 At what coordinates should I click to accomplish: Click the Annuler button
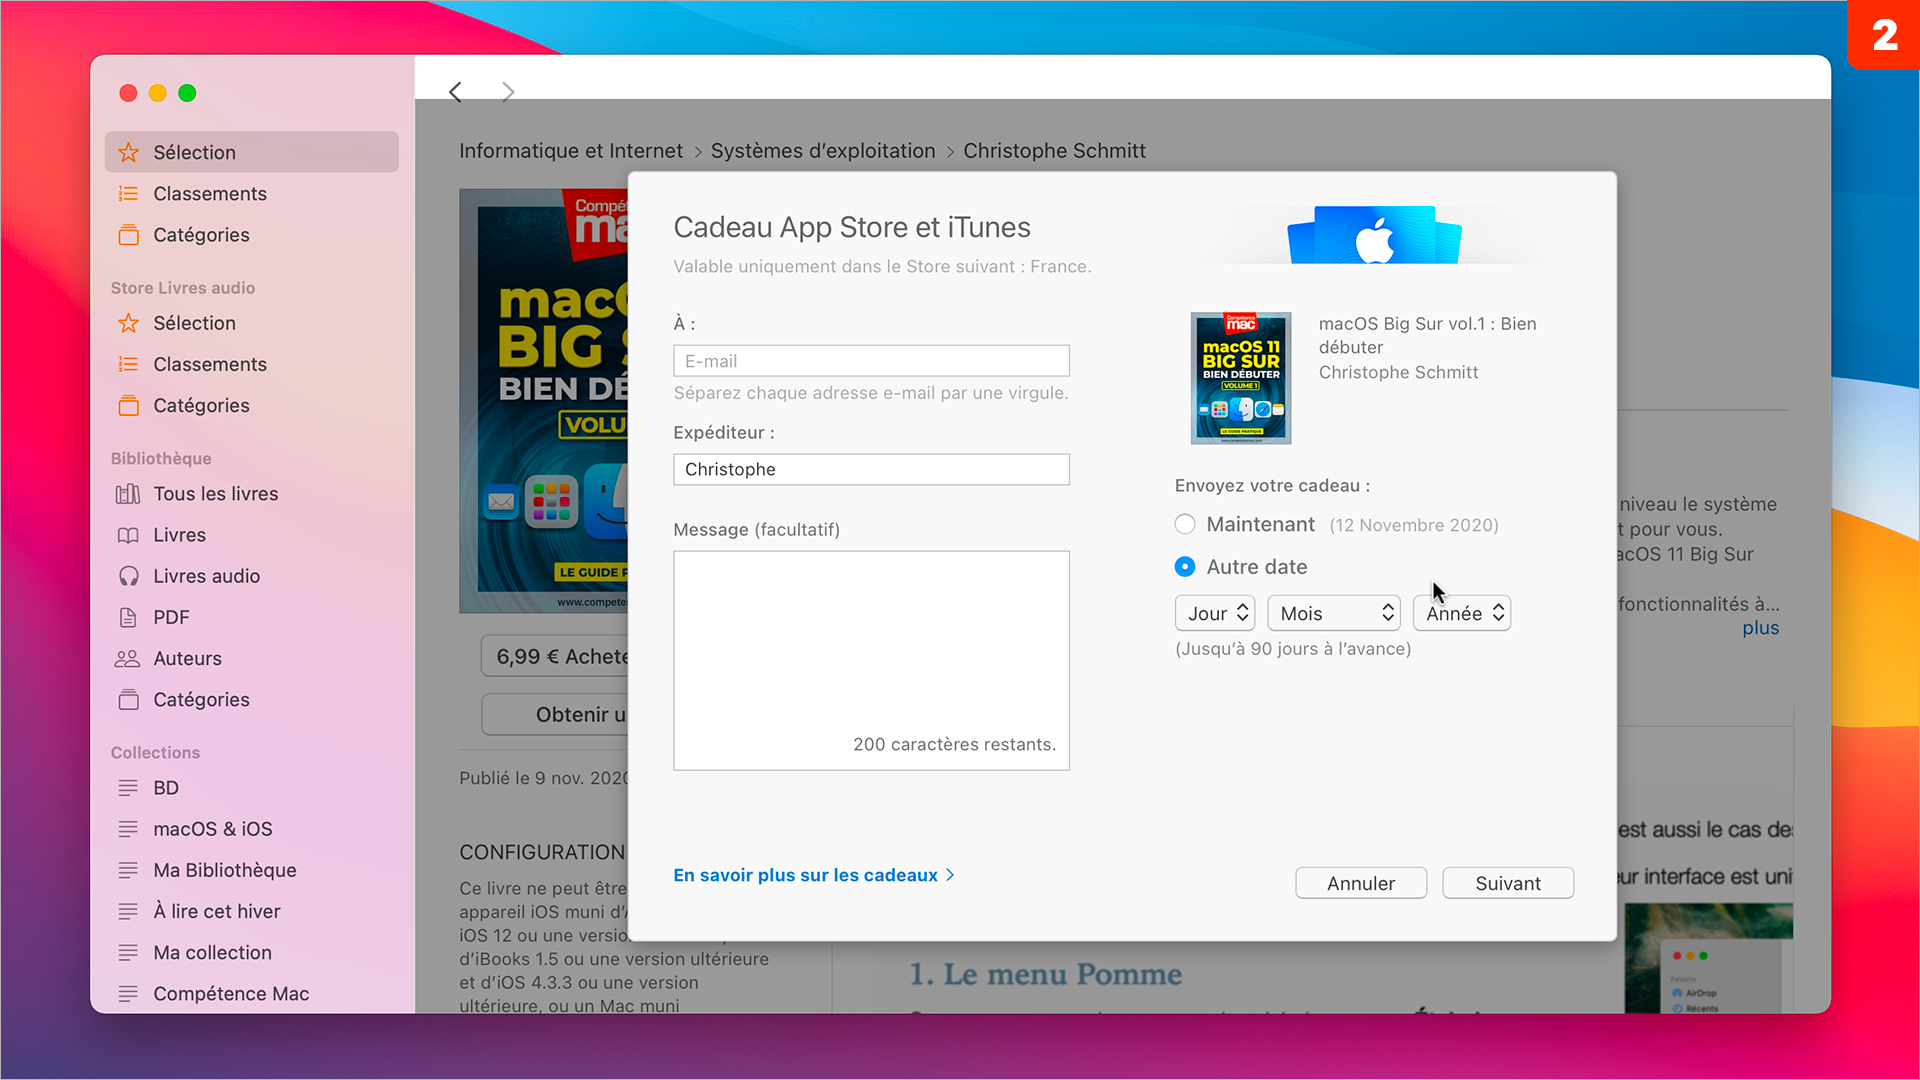(1361, 883)
